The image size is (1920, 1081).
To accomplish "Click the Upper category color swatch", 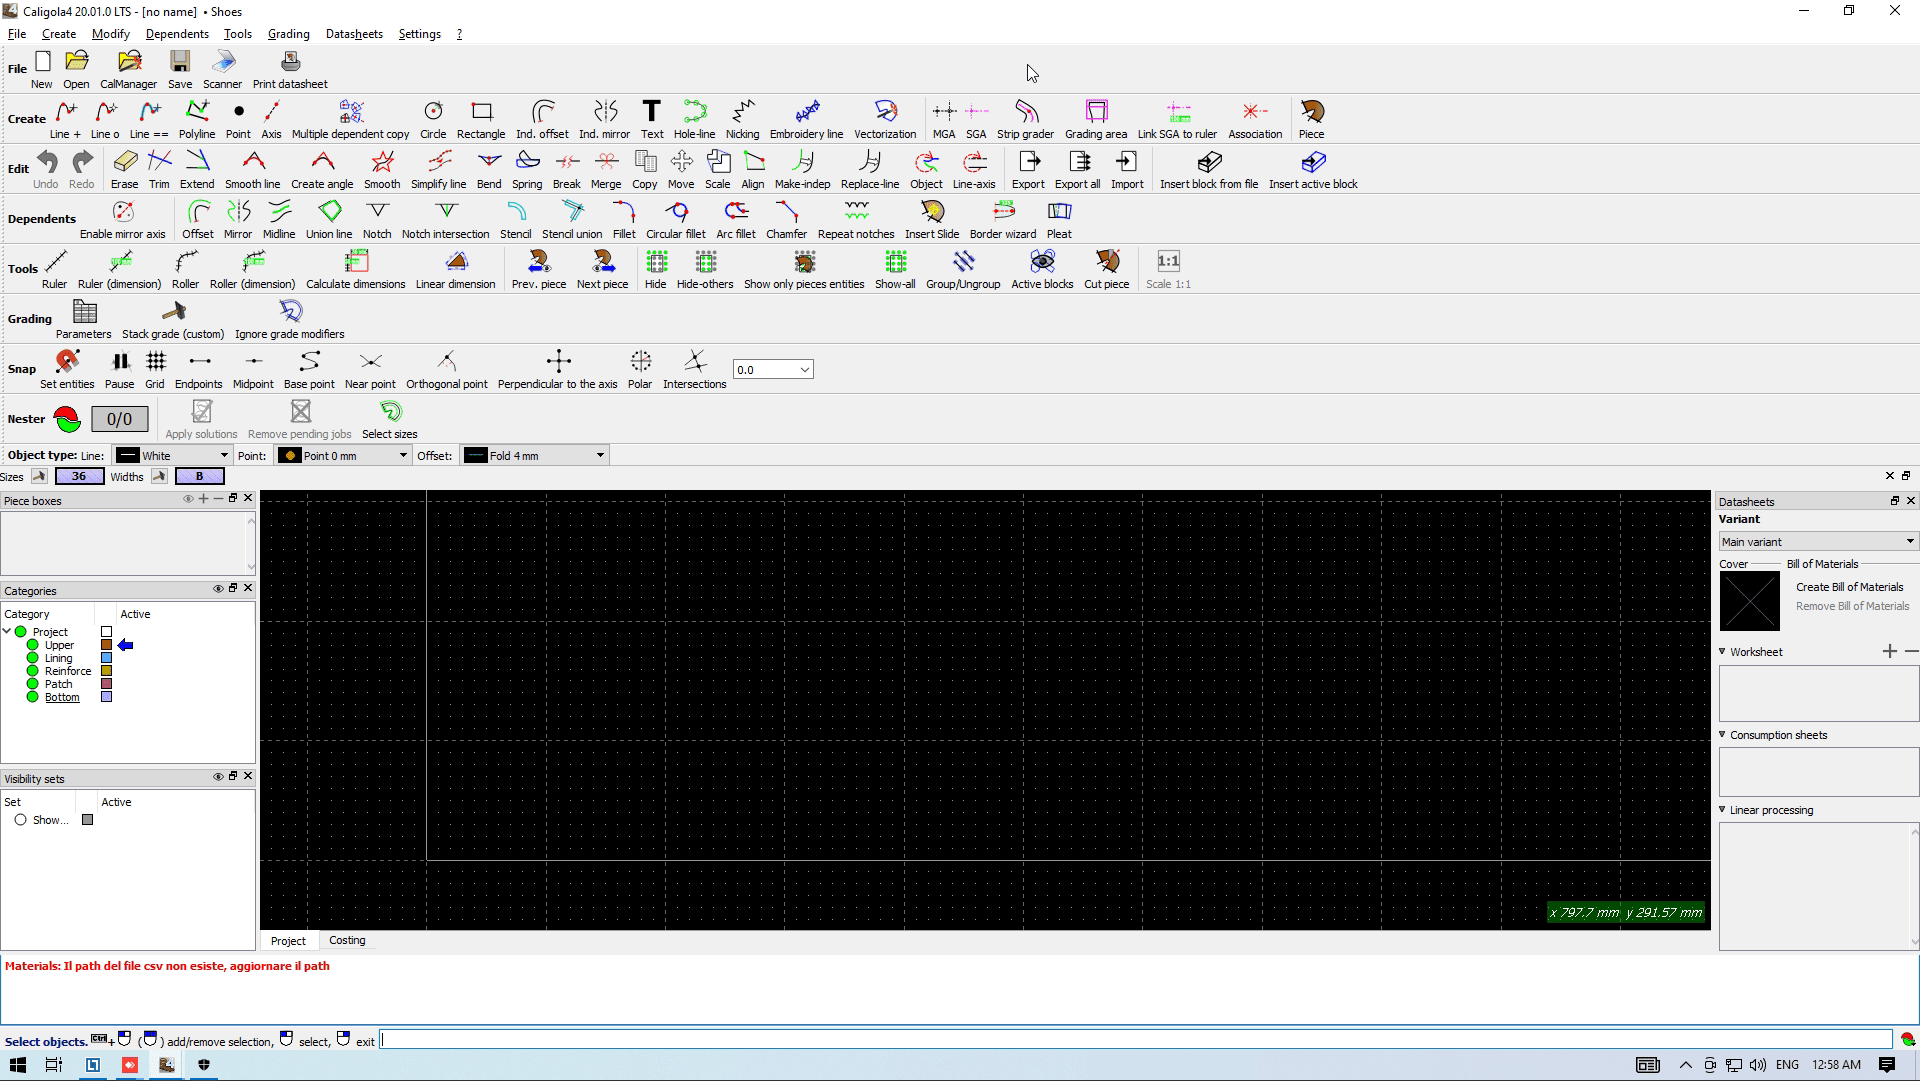I will pyautogui.click(x=106, y=645).
